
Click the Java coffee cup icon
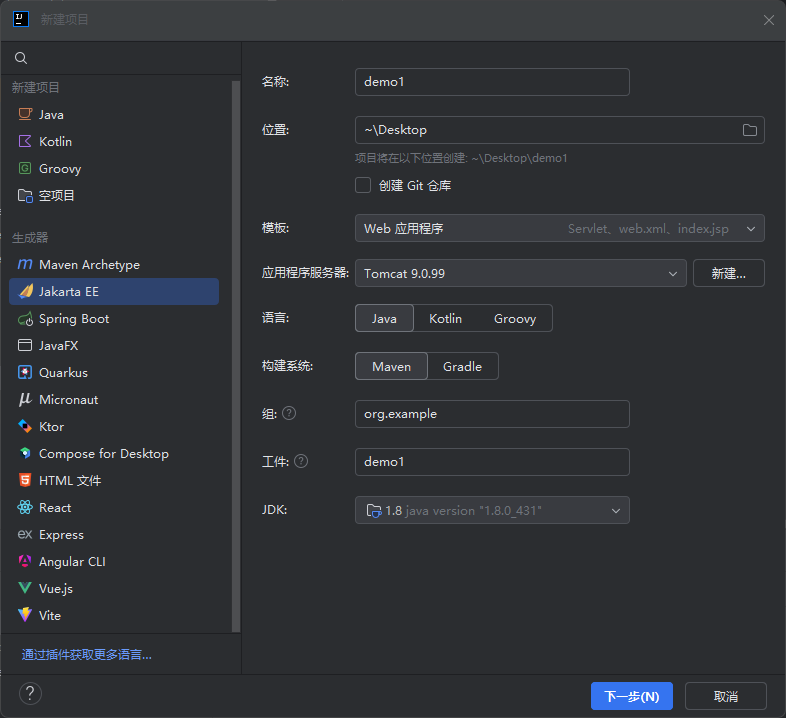point(25,114)
